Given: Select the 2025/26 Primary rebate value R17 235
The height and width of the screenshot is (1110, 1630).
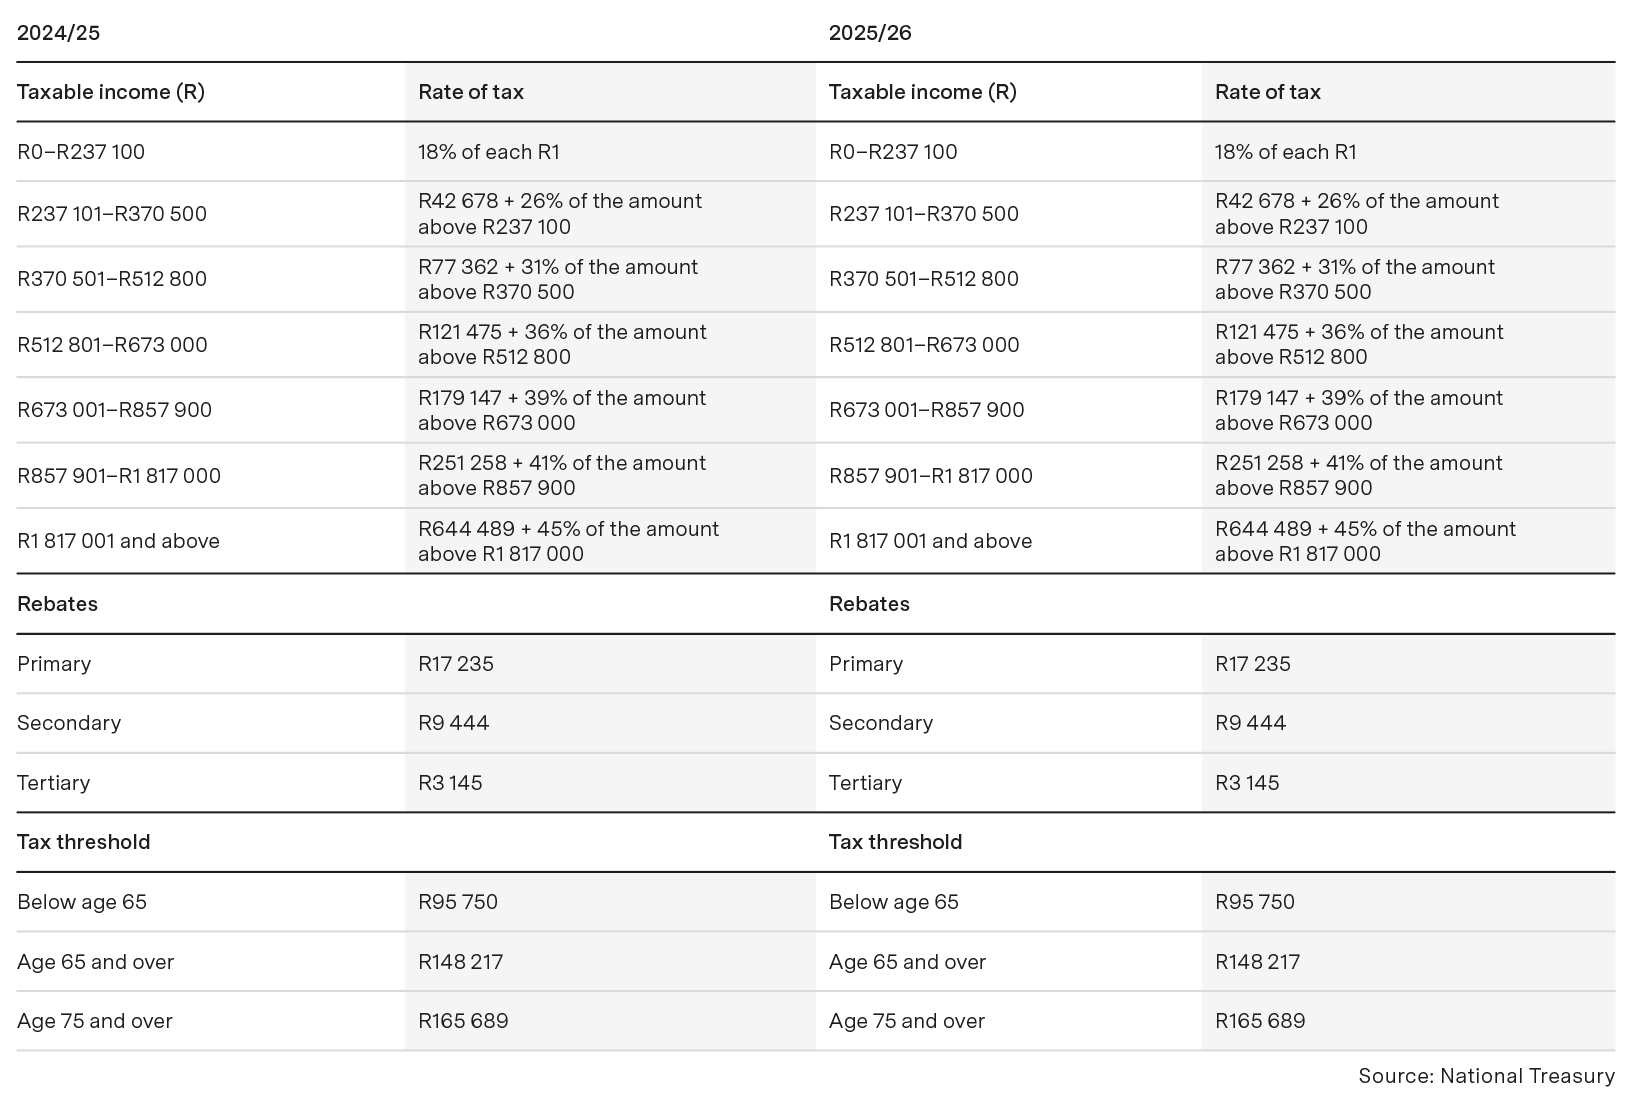Looking at the screenshot, I should tap(1252, 664).
